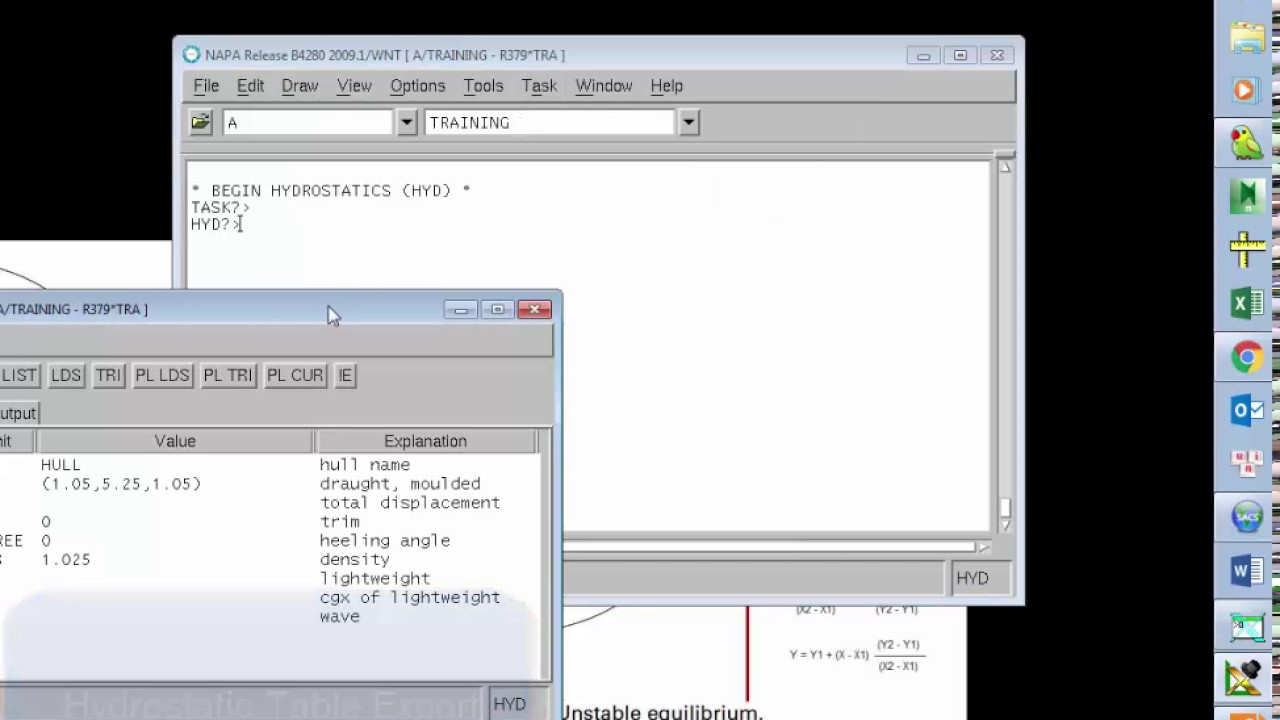This screenshot has width=1280, height=720.
Task: Click the project field showing TRAINING
Action: (x=550, y=123)
